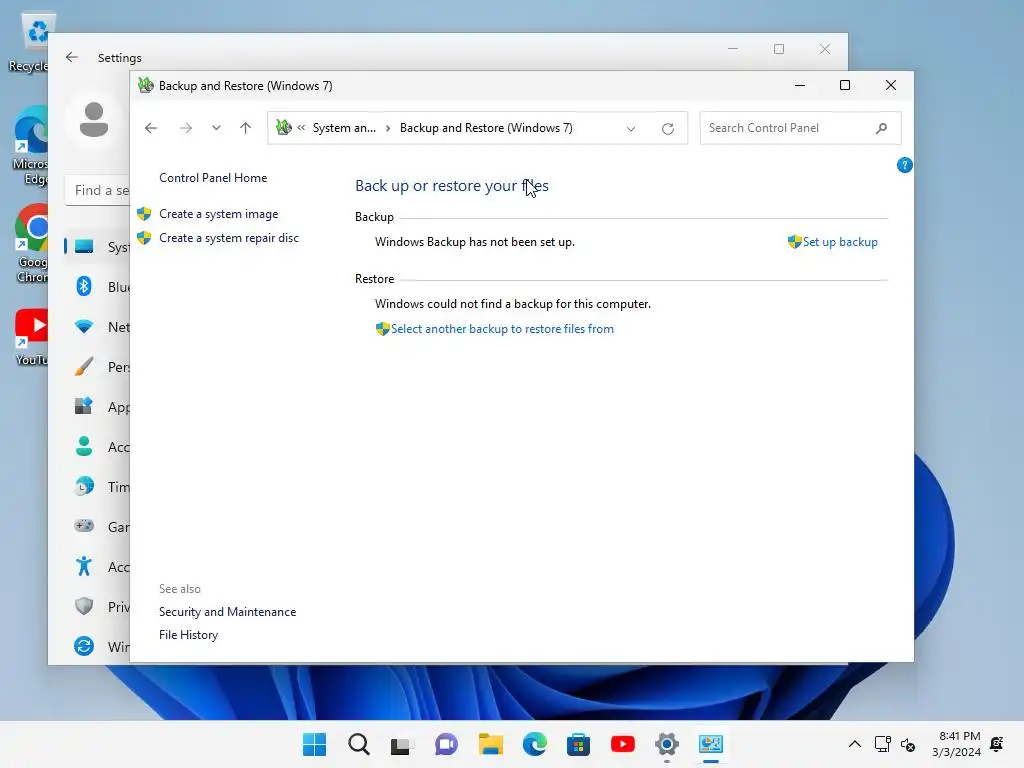The height and width of the screenshot is (768, 1024).
Task: Close the Backup and Restore window
Action: [891, 86]
